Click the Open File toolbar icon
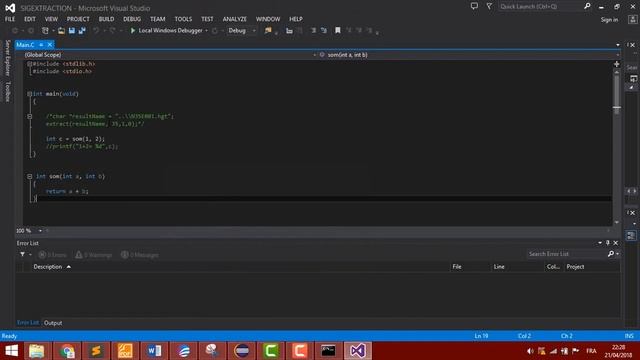Image resolution: width=640 pixels, height=360 pixels. [x=61, y=31]
